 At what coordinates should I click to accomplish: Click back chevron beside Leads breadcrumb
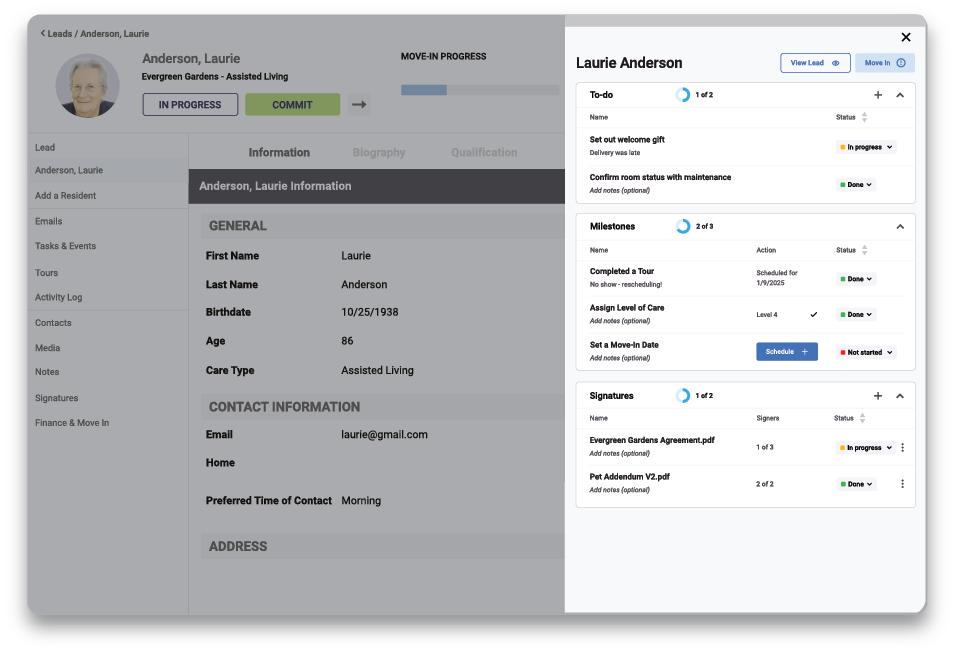[x=43, y=33]
